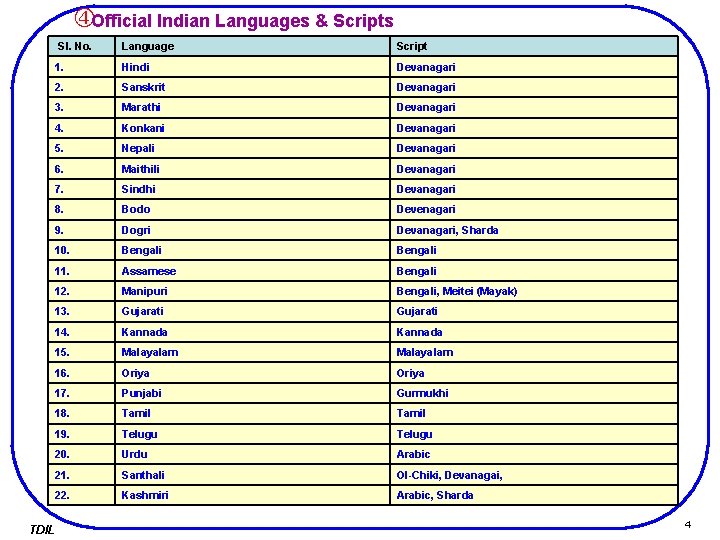The width and height of the screenshot is (720, 540).
Task: Select the "Arabic" script cell for Urdu
Action: tap(534, 454)
